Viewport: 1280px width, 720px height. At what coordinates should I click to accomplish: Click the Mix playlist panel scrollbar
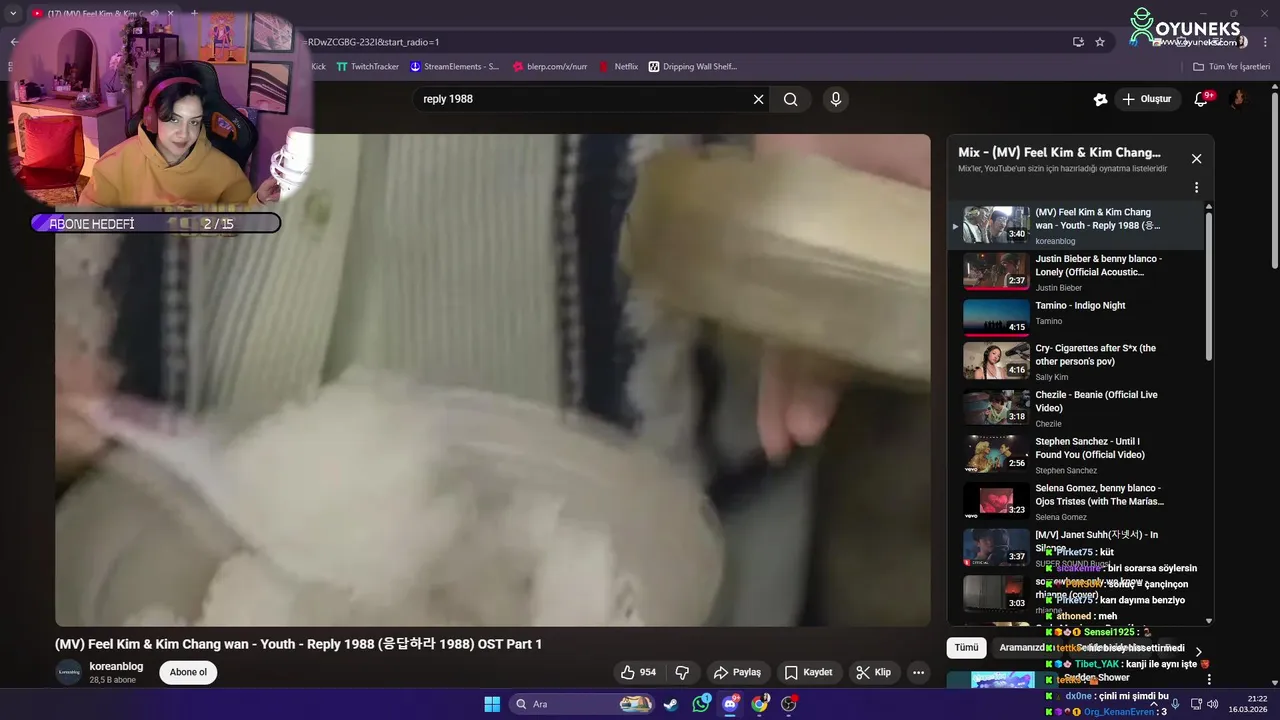[x=1208, y=285]
